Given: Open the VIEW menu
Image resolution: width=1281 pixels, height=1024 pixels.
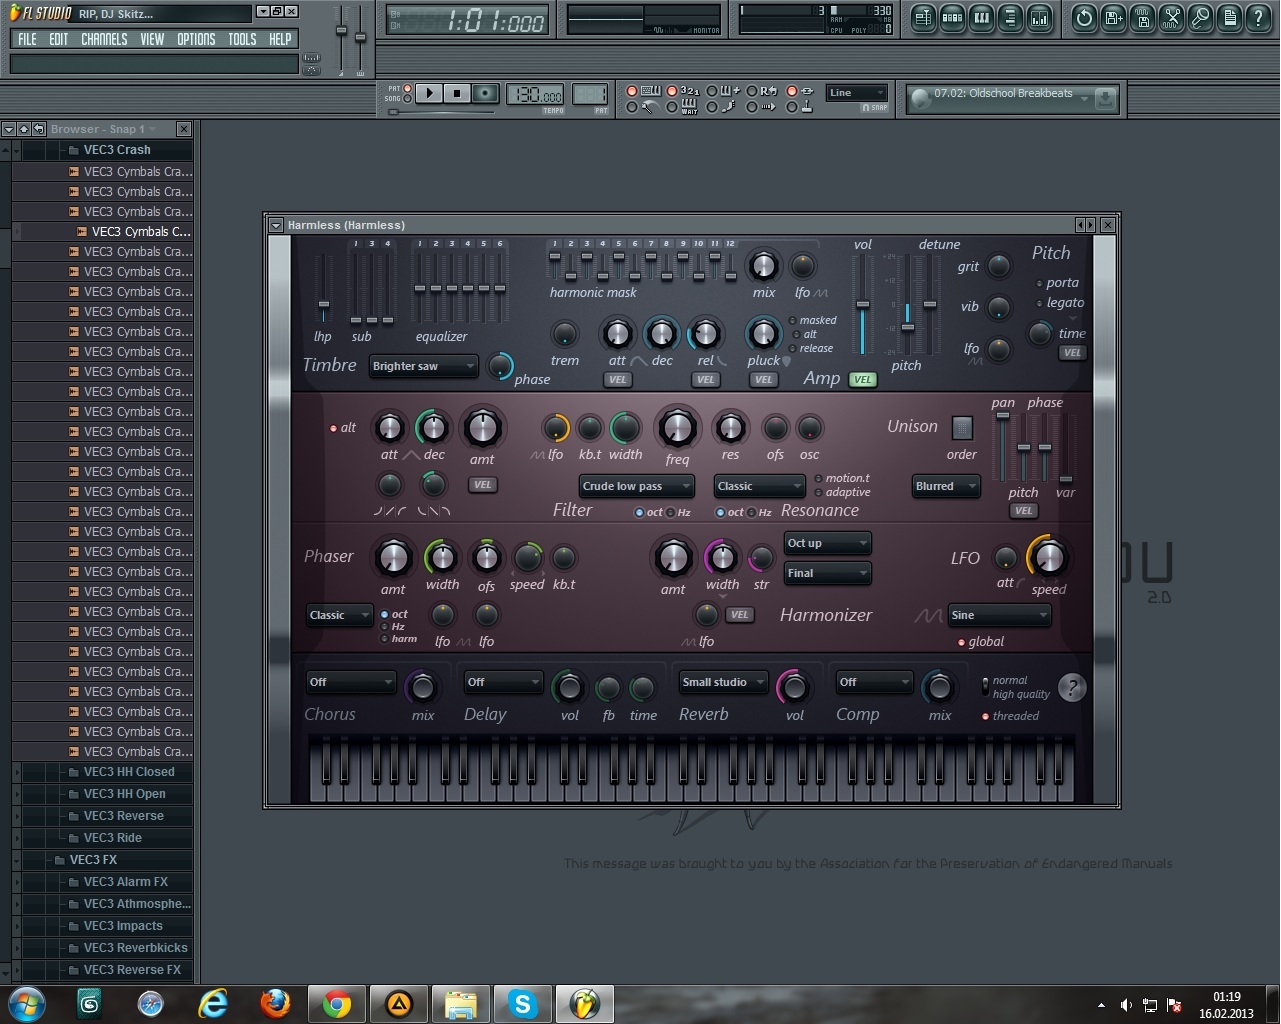Looking at the screenshot, I should 152,39.
